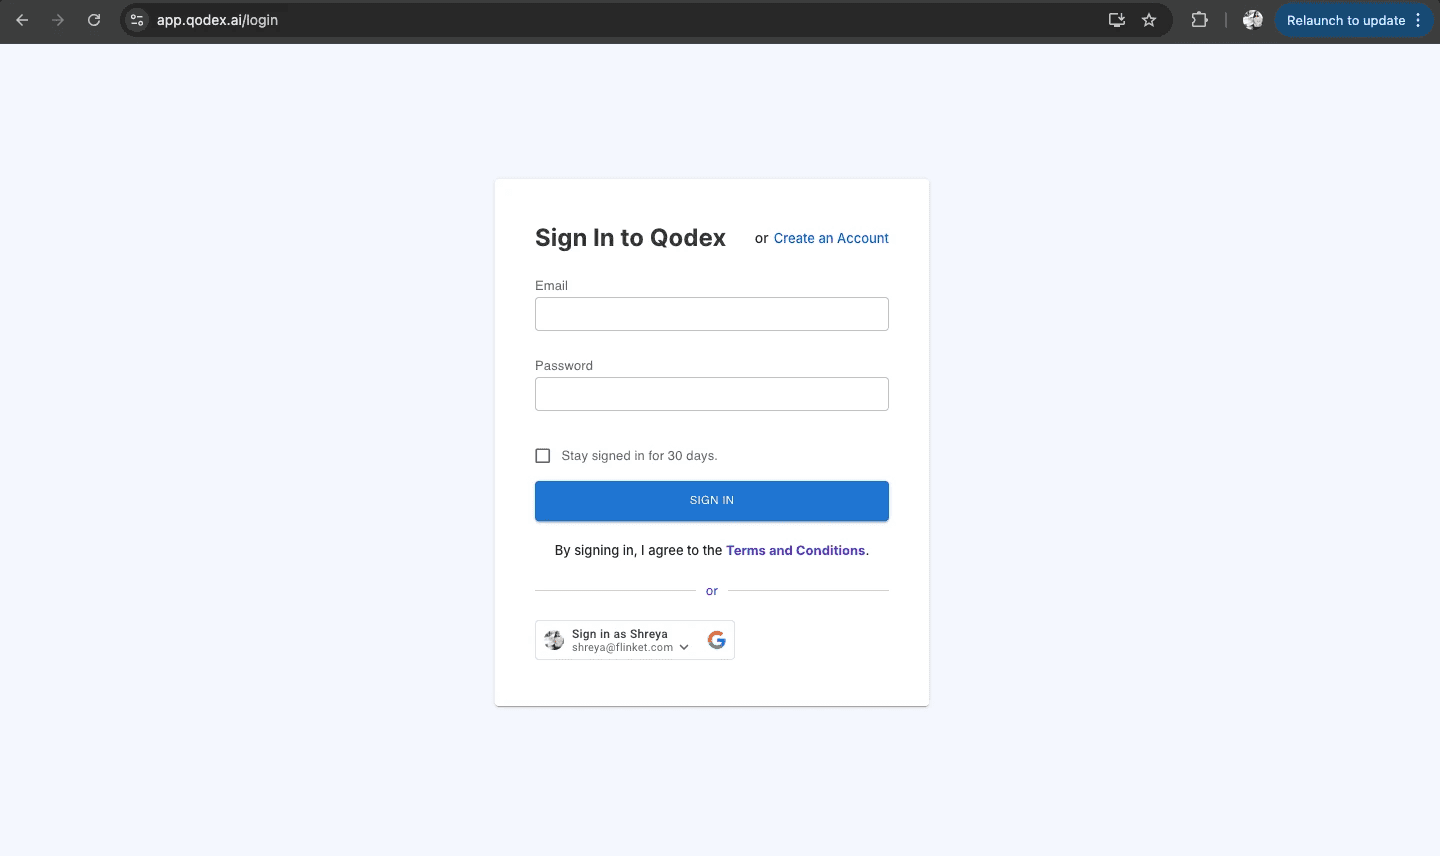Follow the Create an Account link
This screenshot has height=856, width=1440.
point(831,238)
